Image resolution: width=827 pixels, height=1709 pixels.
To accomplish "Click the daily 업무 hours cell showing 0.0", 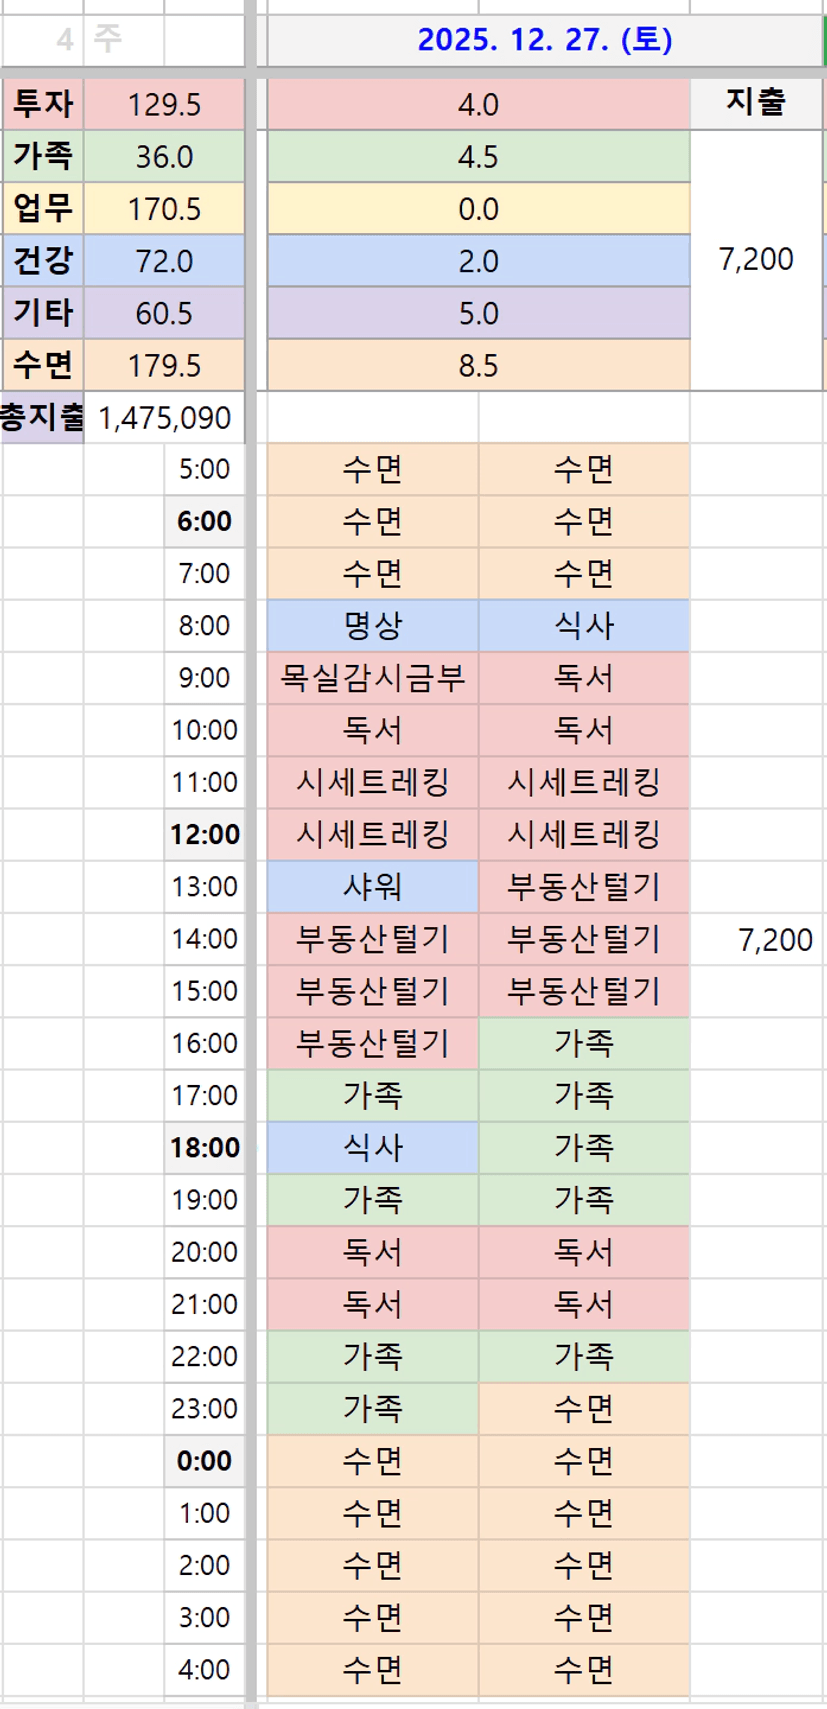I will (x=478, y=209).
